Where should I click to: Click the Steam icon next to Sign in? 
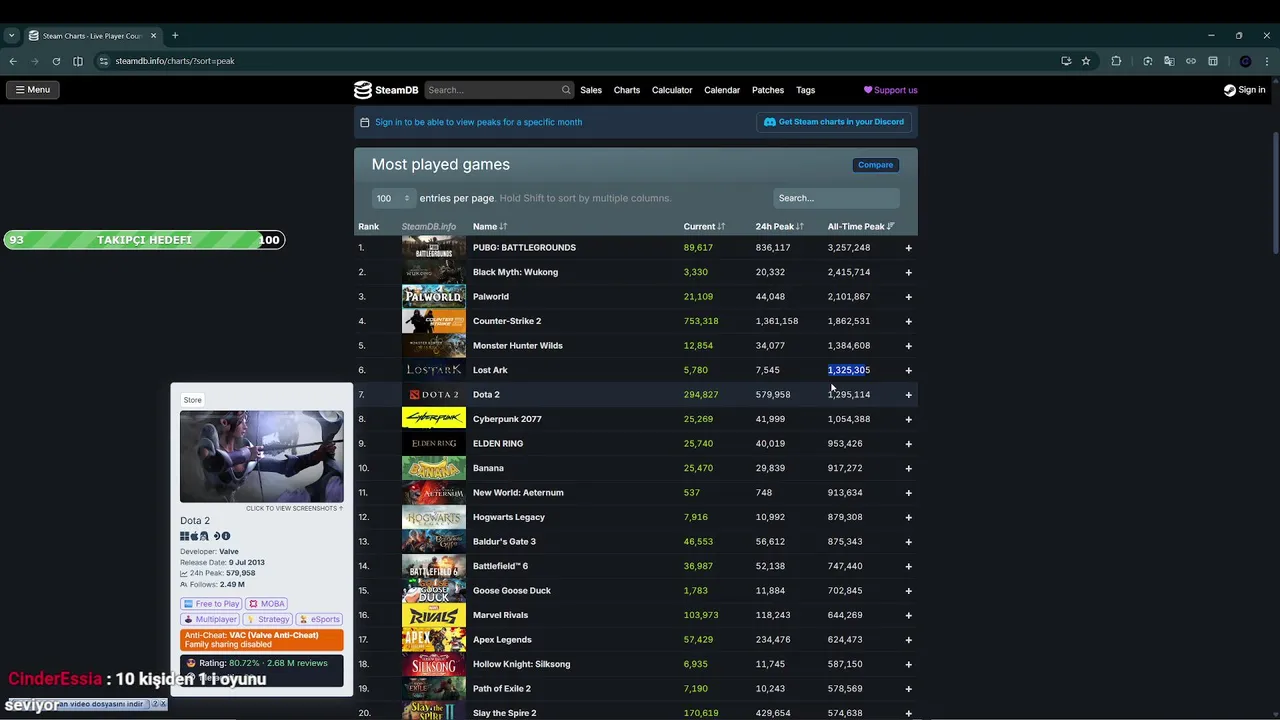pos(1230,90)
